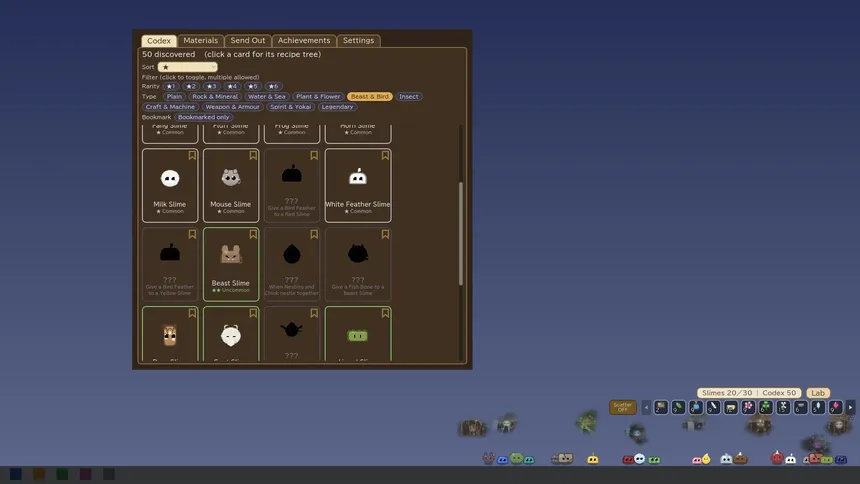
Task: Select the green leaf material slot
Action: pos(678,407)
